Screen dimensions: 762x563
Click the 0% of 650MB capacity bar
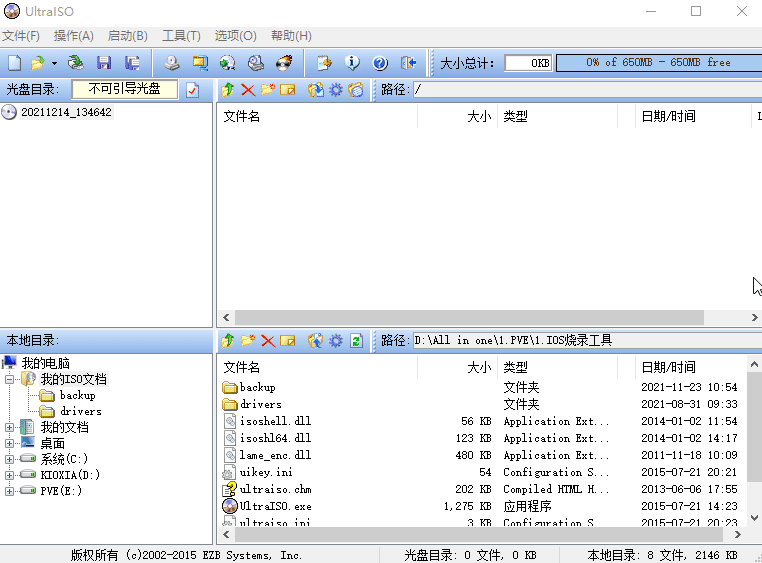pos(659,63)
